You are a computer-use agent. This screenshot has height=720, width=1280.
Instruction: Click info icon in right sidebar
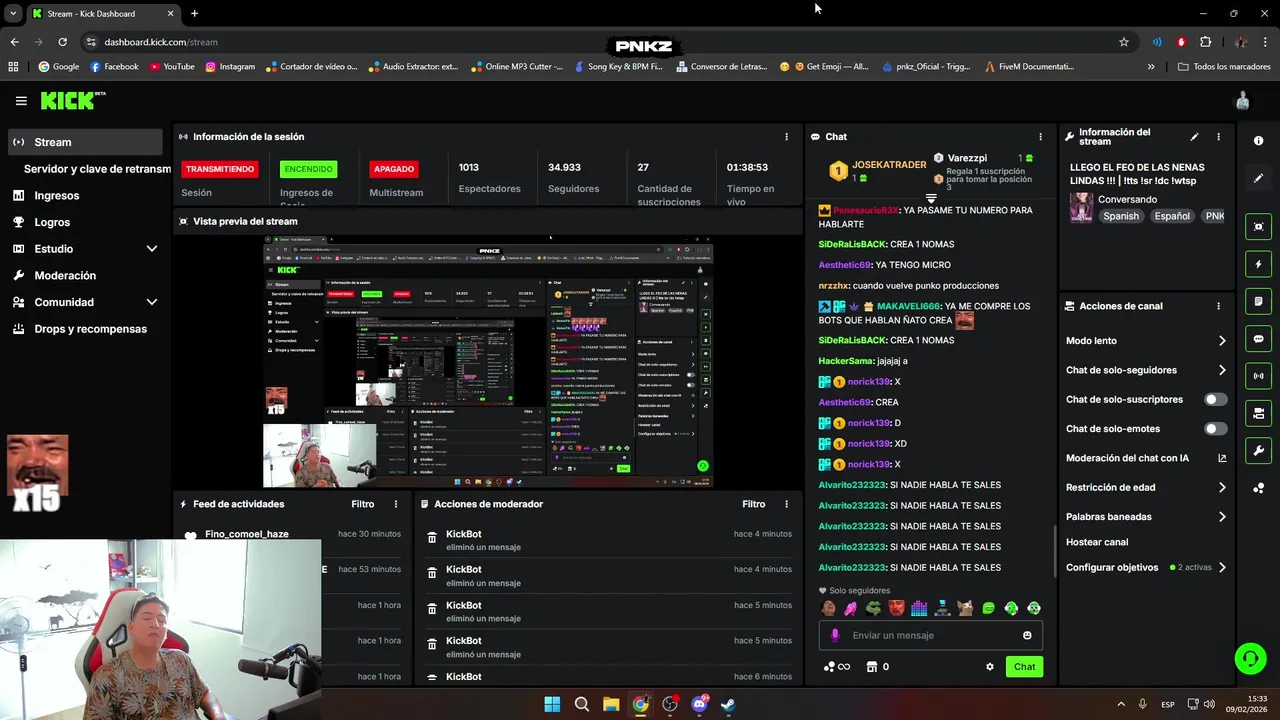pos(1258,141)
